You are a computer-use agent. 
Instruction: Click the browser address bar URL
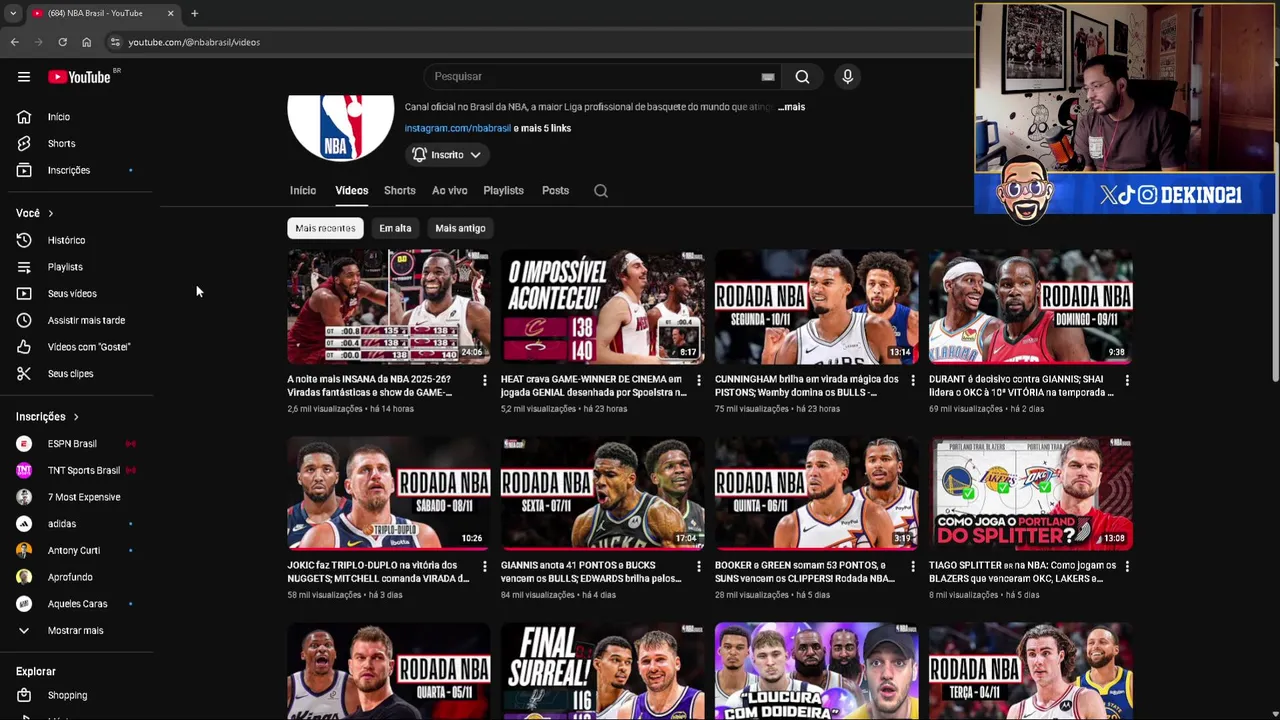tap(194, 42)
